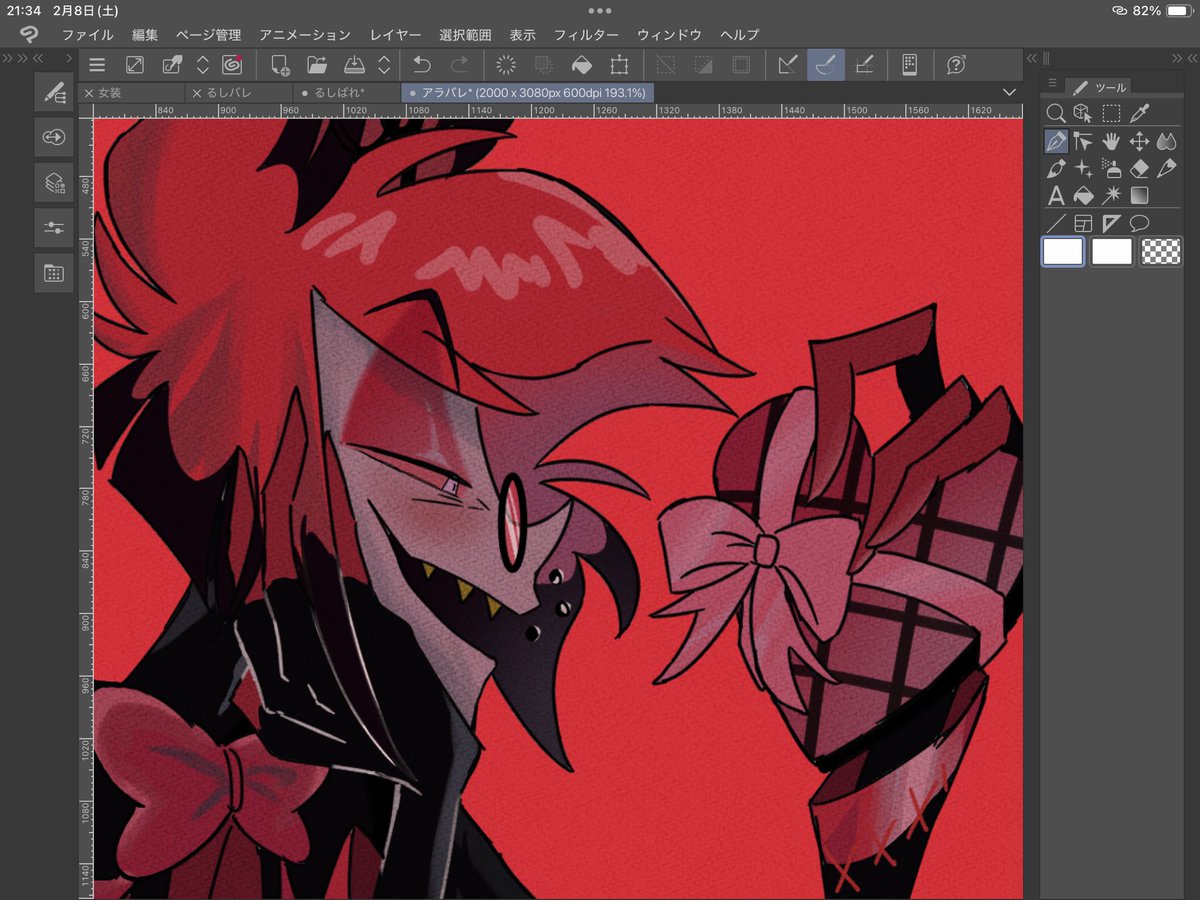1200x900 pixels.
Task: Select the Frame border panel tool
Action: [x=1083, y=222]
